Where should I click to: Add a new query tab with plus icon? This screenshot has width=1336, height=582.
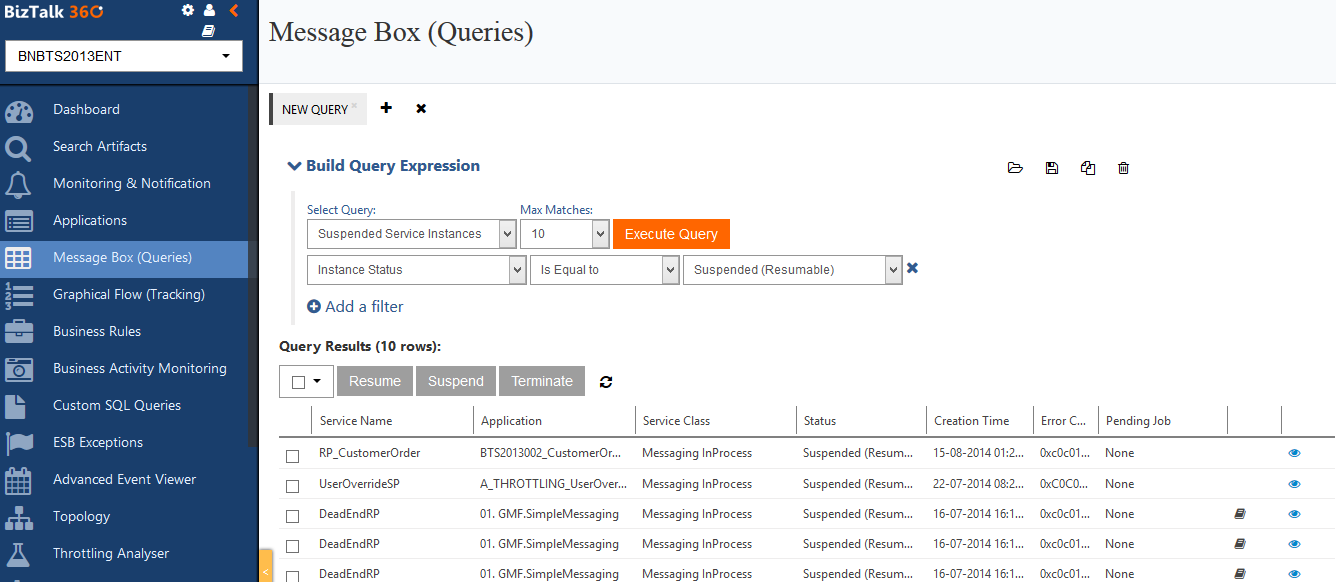[x=387, y=108]
